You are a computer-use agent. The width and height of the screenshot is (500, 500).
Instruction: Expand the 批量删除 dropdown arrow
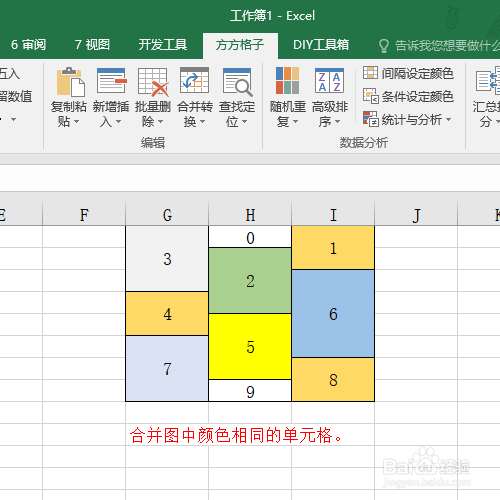[160, 122]
